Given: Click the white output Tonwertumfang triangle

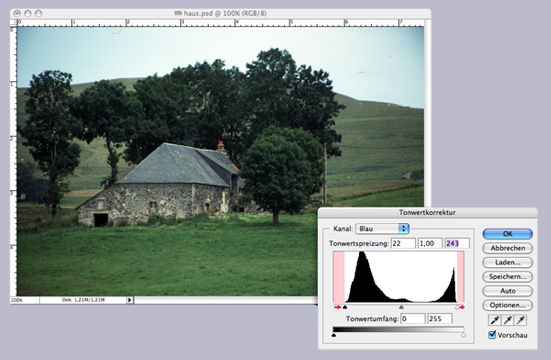Looking at the screenshot, I should pyautogui.click(x=464, y=335).
